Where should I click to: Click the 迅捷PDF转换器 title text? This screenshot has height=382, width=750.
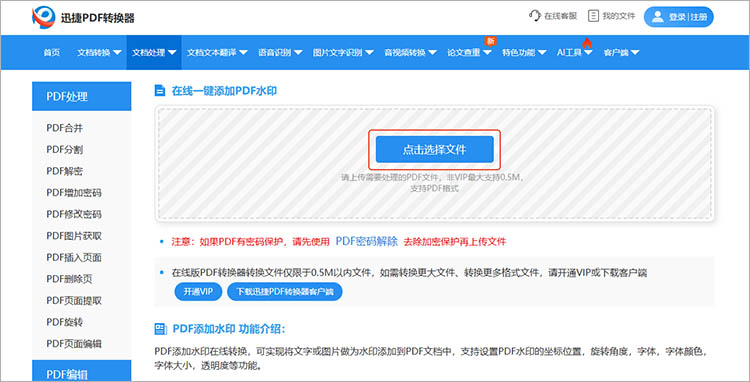[x=98, y=18]
